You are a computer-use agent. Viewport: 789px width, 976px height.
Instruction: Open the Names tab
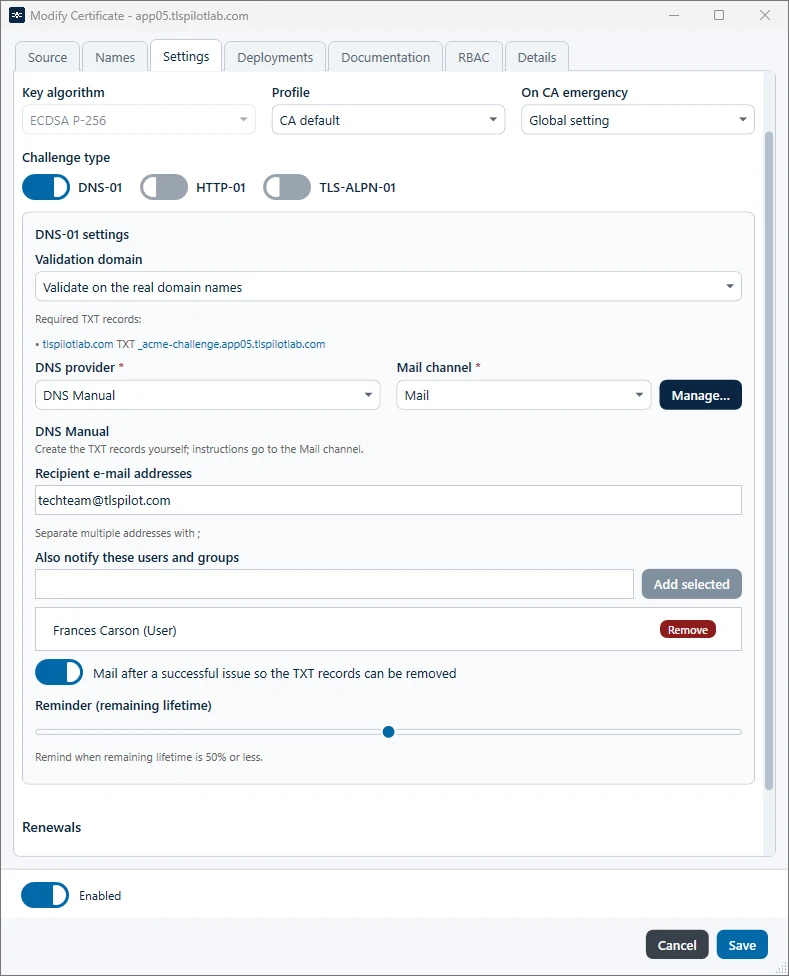coord(115,57)
